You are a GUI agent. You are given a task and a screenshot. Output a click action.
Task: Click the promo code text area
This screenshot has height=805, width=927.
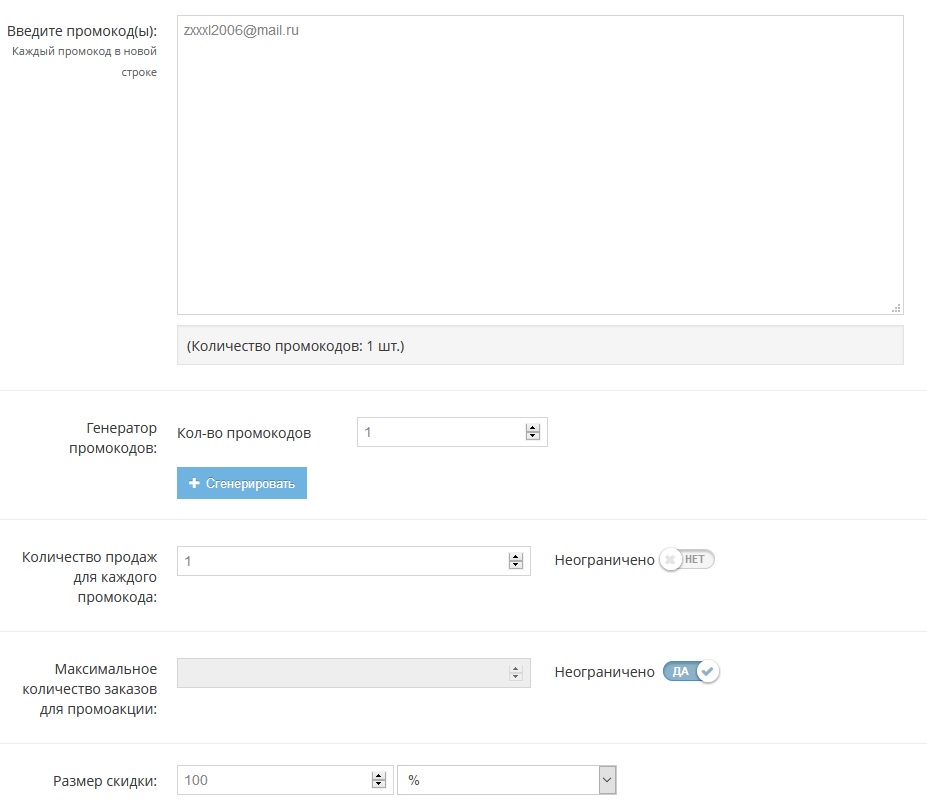pos(540,165)
